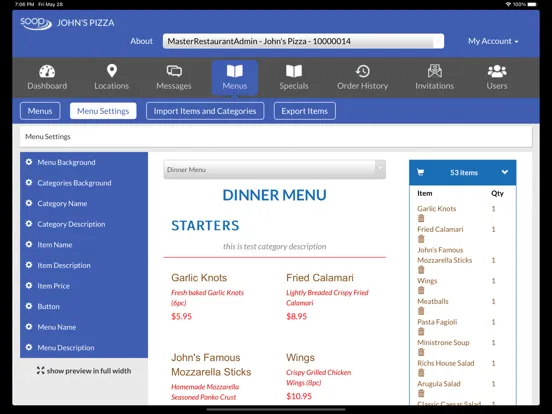The height and width of the screenshot is (414, 552).
Task: Click gear icon beside Category Description
Action: (29, 224)
